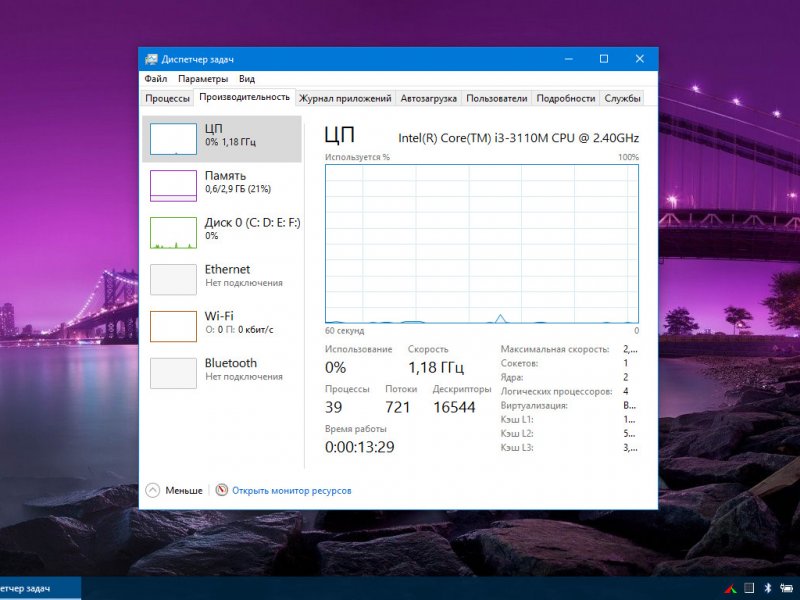Open the Wi-Fi performance view

tap(222, 327)
